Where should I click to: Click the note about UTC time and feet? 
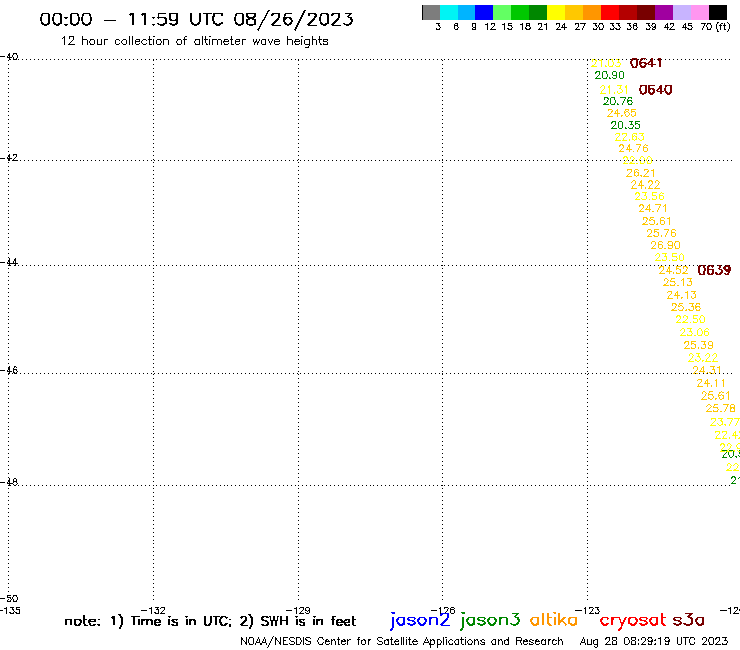(x=210, y=621)
